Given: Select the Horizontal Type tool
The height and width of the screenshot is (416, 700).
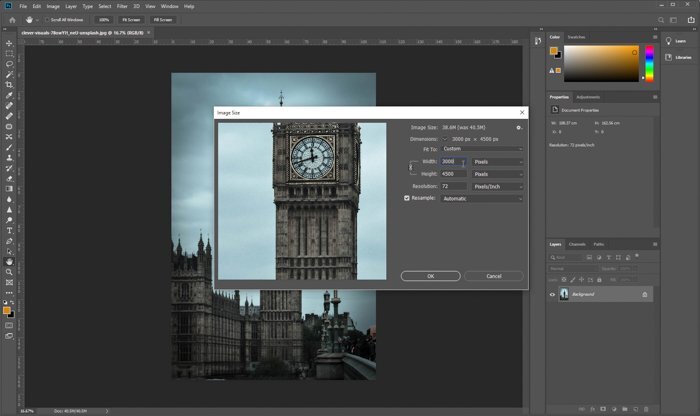Looking at the screenshot, I should (9, 230).
